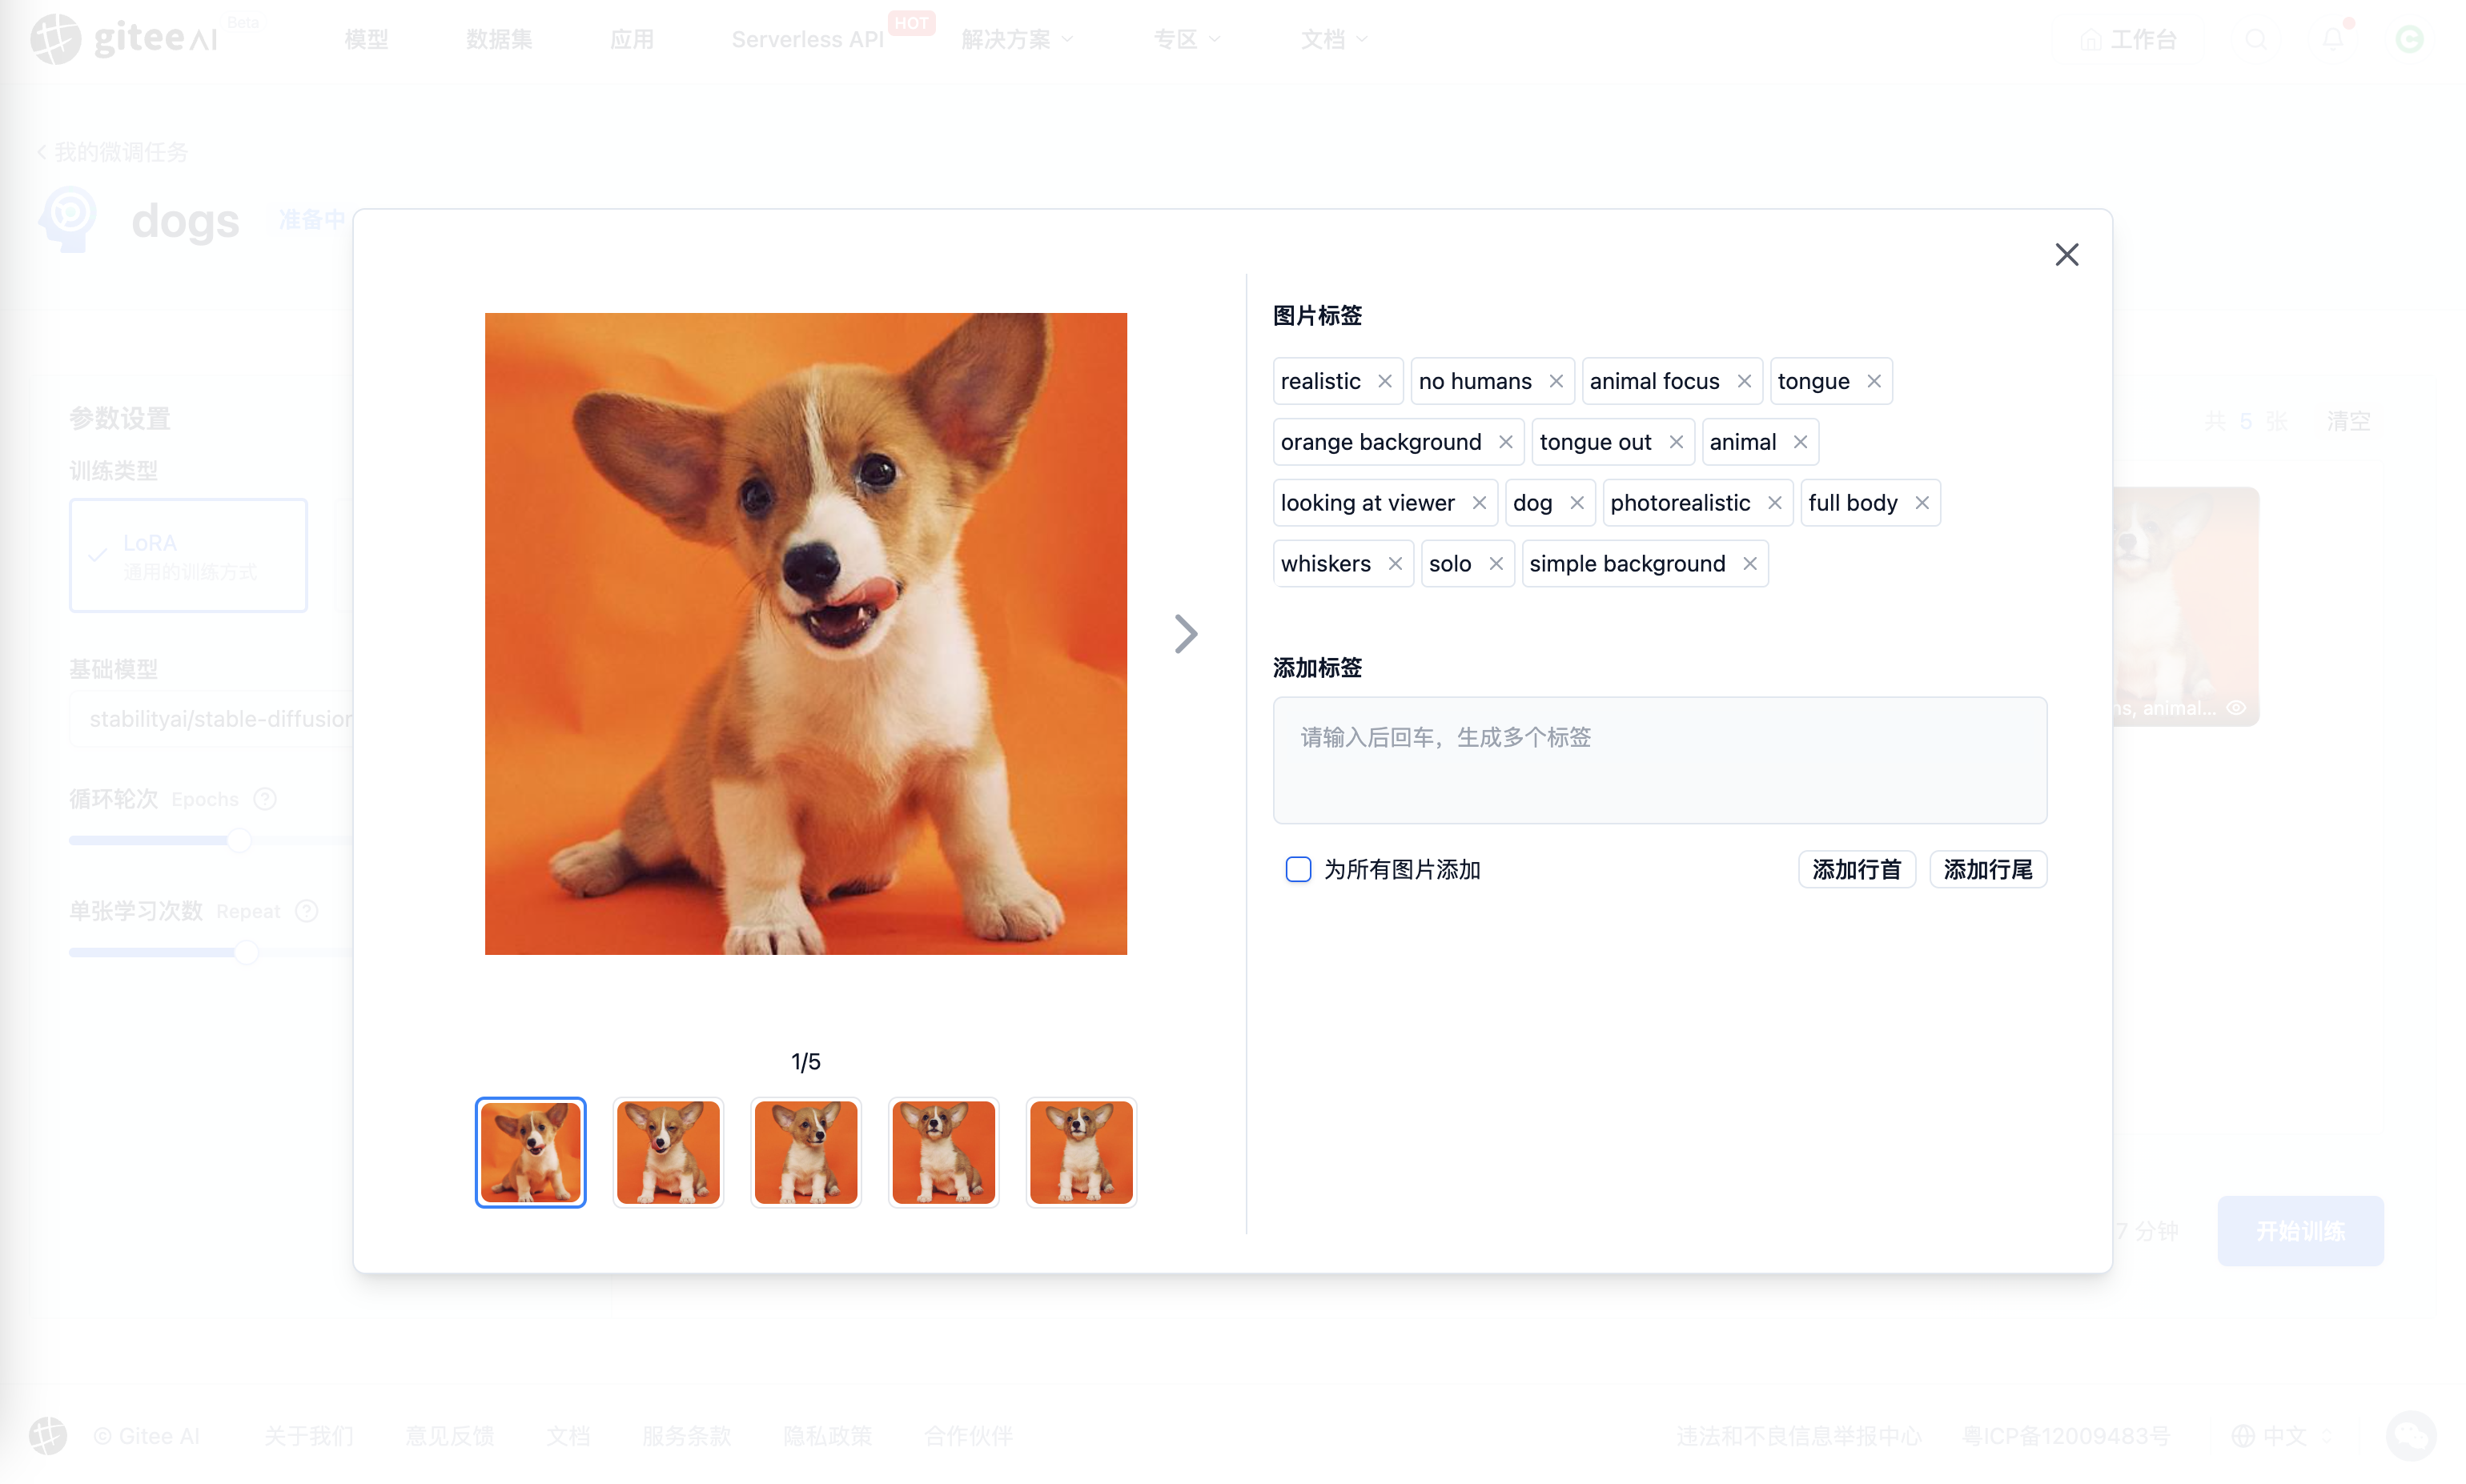Select the second puppy thumbnail
This screenshot has width=2466, height=1484.
668,1152
